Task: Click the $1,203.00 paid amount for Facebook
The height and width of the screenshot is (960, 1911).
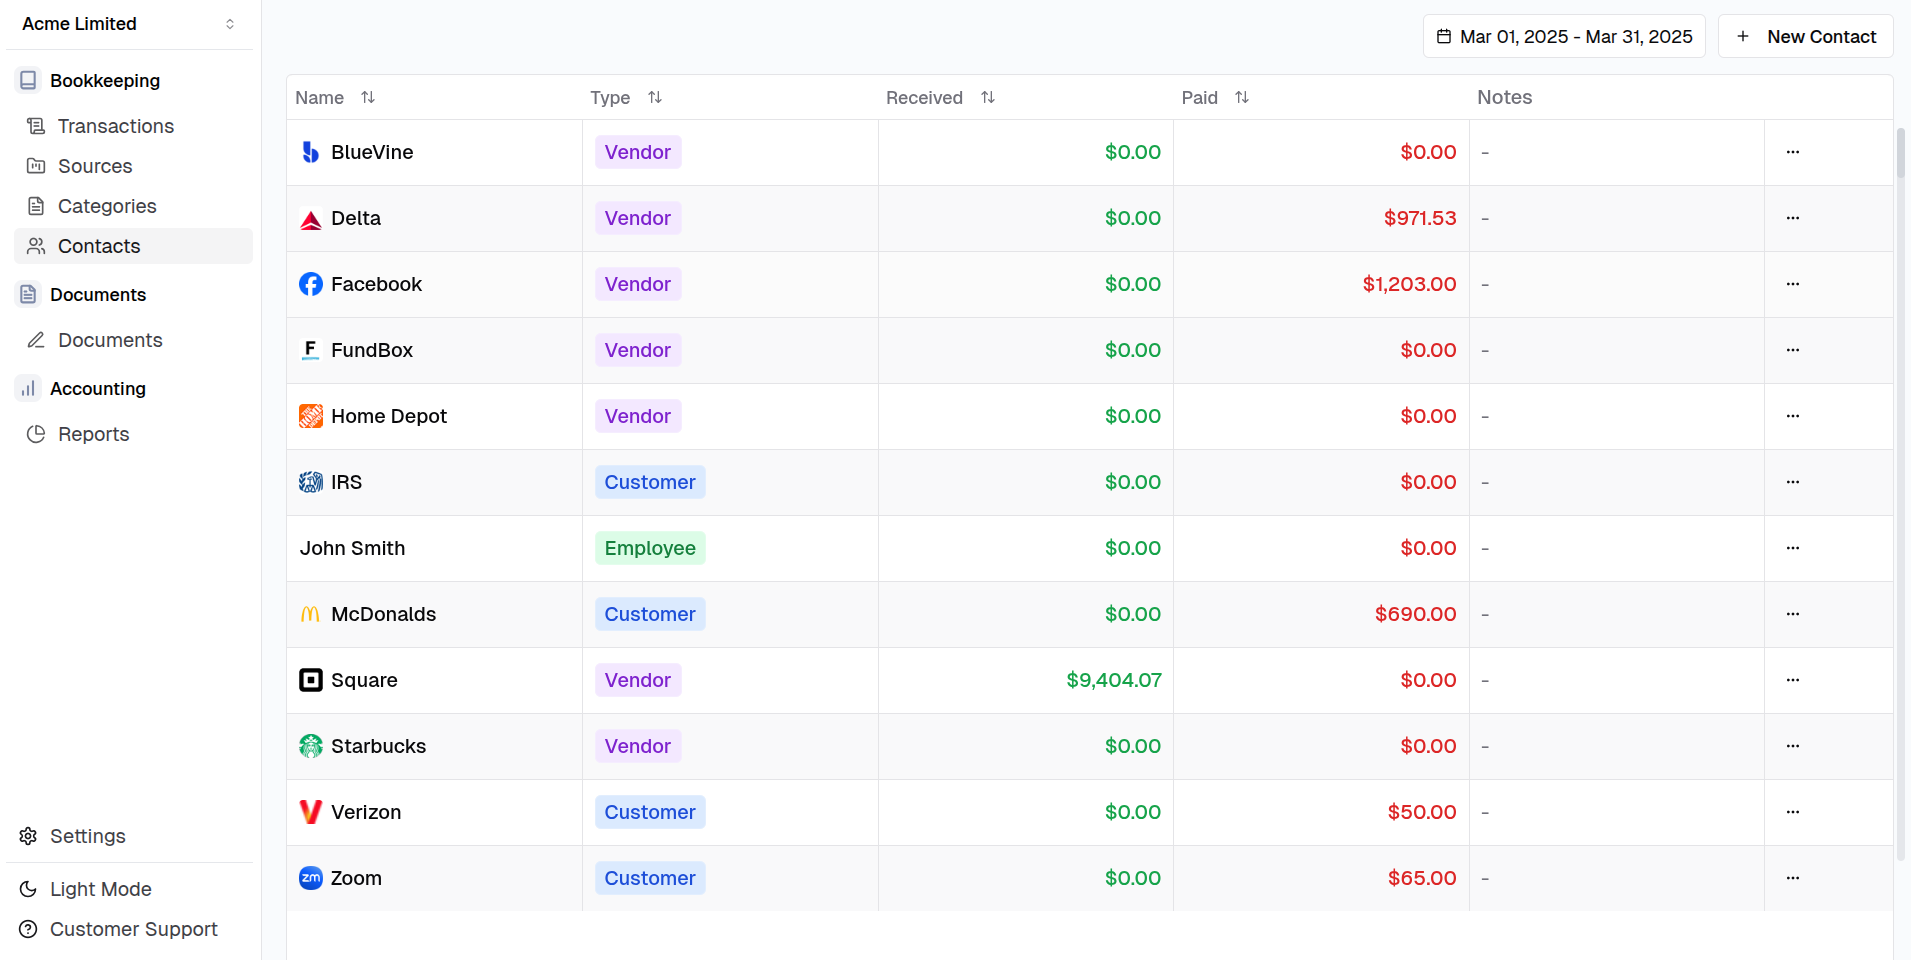Action: 1410,284
